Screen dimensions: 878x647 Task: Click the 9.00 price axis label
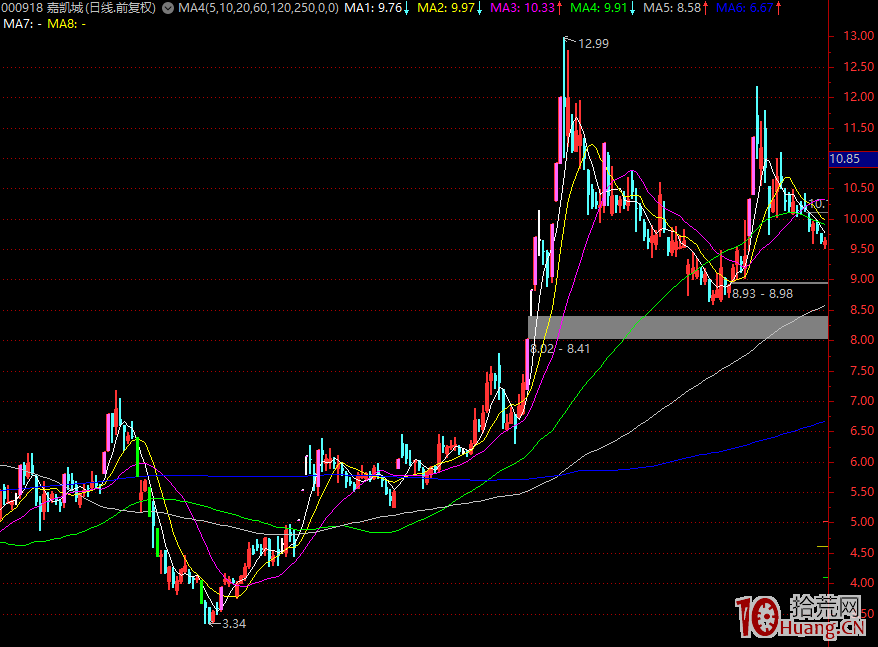point(862,279)
